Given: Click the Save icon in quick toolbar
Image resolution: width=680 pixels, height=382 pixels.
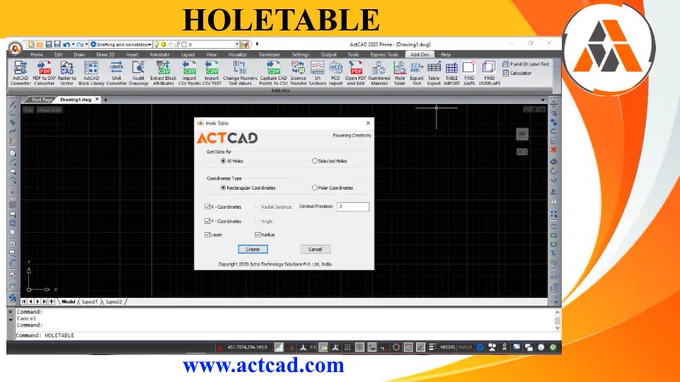Looking at the screenshot, I should [49, 44].
